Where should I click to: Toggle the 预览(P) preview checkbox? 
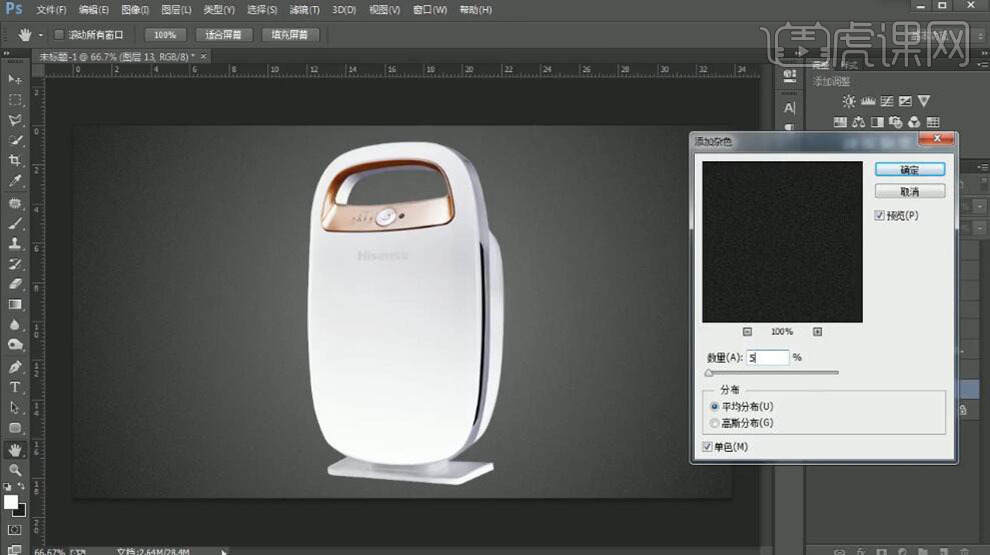click(x=879, y=215)
